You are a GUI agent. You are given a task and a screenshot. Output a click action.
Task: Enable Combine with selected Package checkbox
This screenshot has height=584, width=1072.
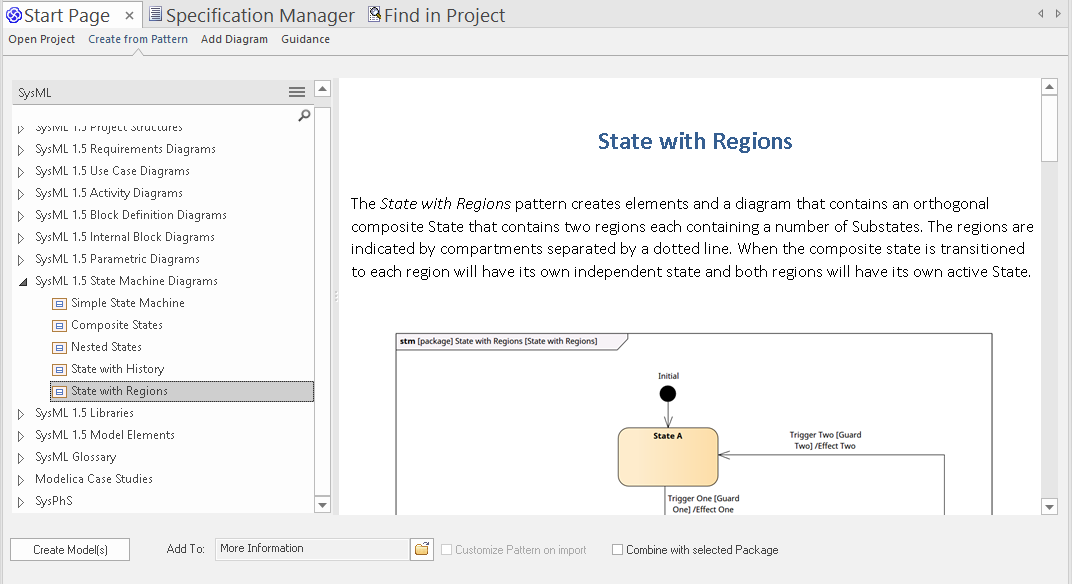click(x=617, y=550)
